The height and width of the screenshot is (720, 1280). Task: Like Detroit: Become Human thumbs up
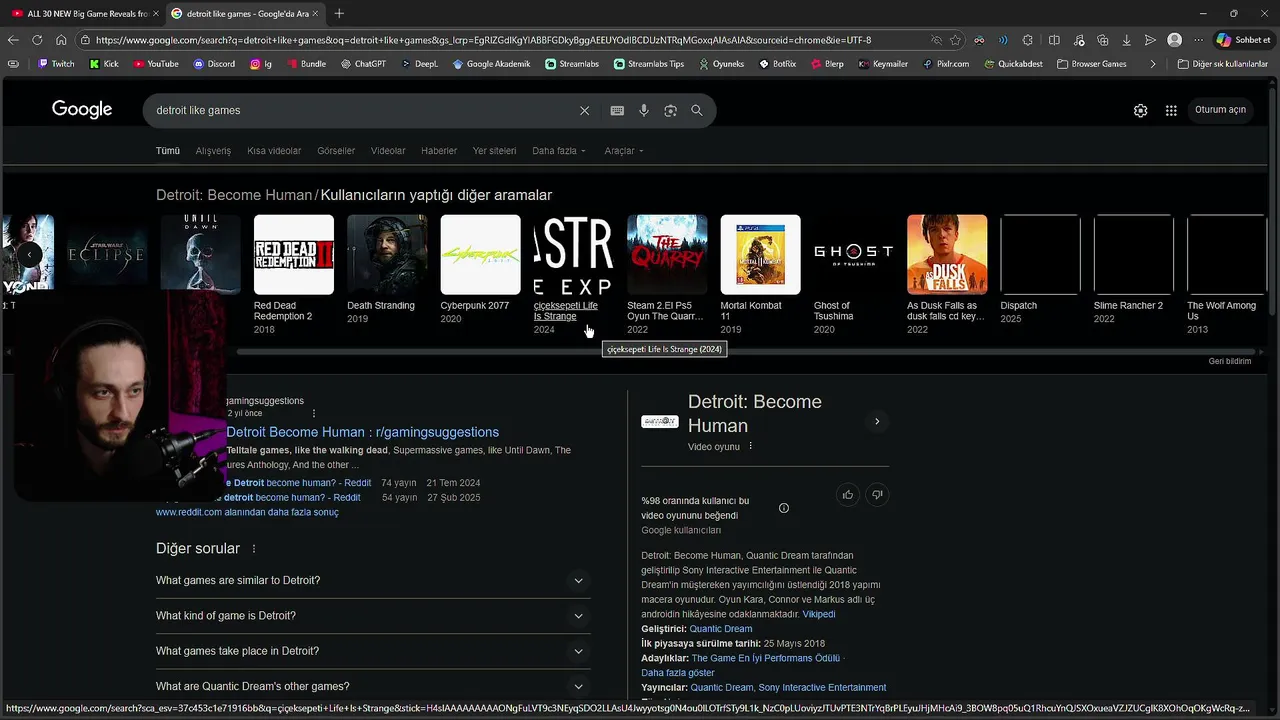point(848,494)
